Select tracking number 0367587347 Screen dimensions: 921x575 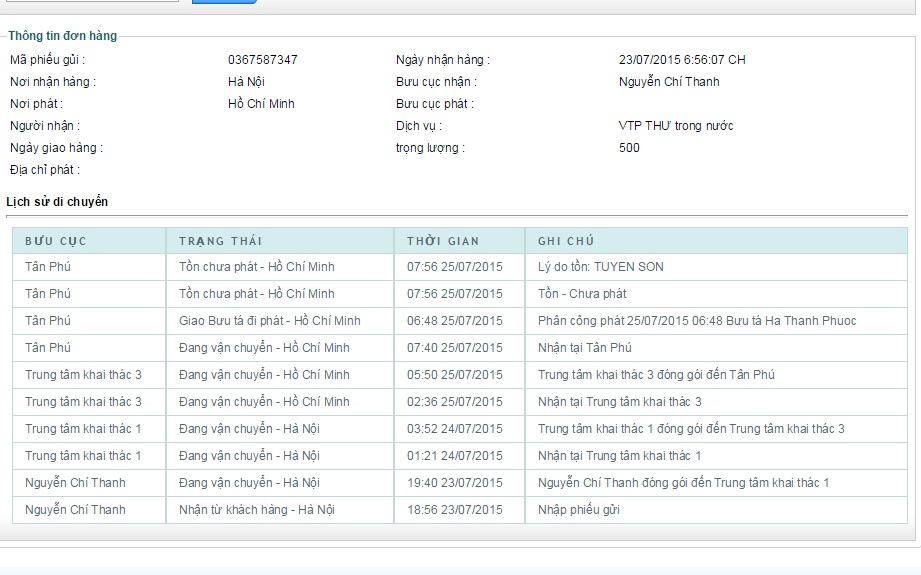[262, 60]
